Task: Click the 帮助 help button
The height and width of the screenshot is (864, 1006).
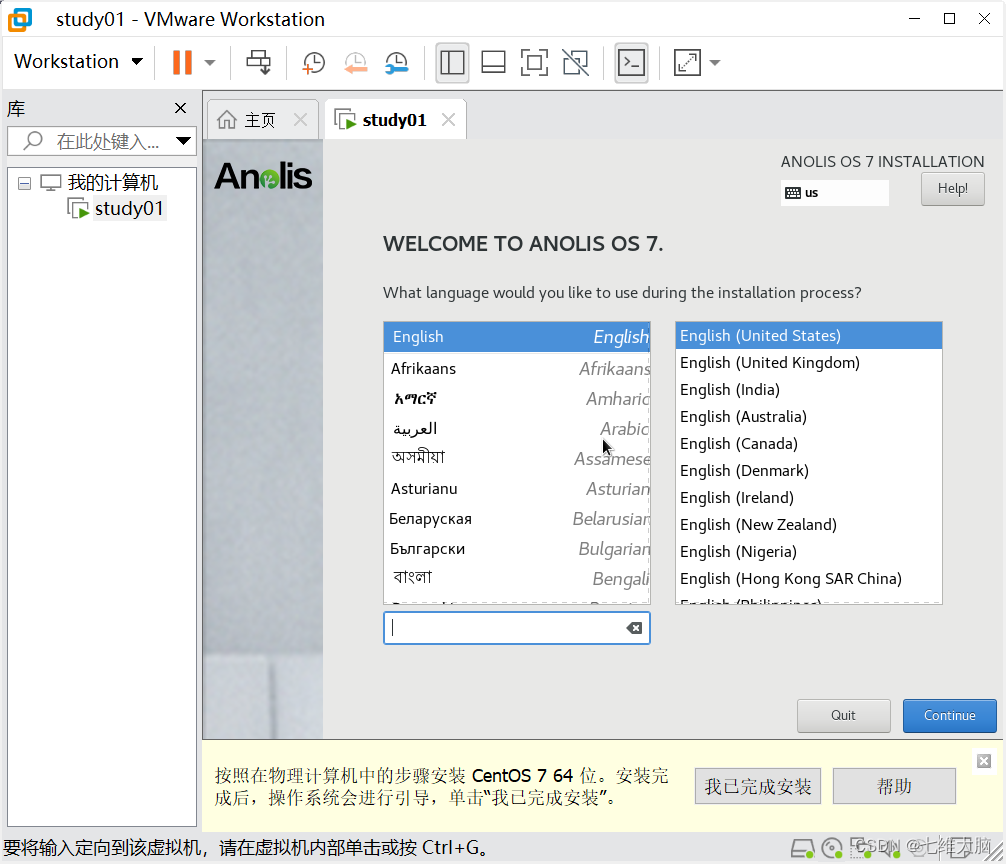Action: coord(894,786)
